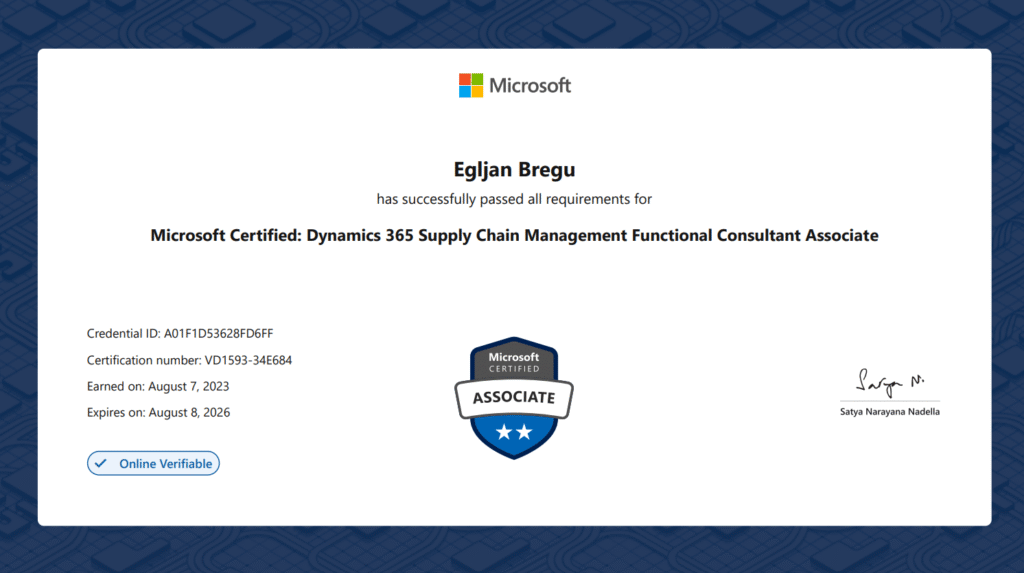Click the Satya Narayana Nadella printed name
Viewport: 1024px width, 573px height.
[889, 412]
